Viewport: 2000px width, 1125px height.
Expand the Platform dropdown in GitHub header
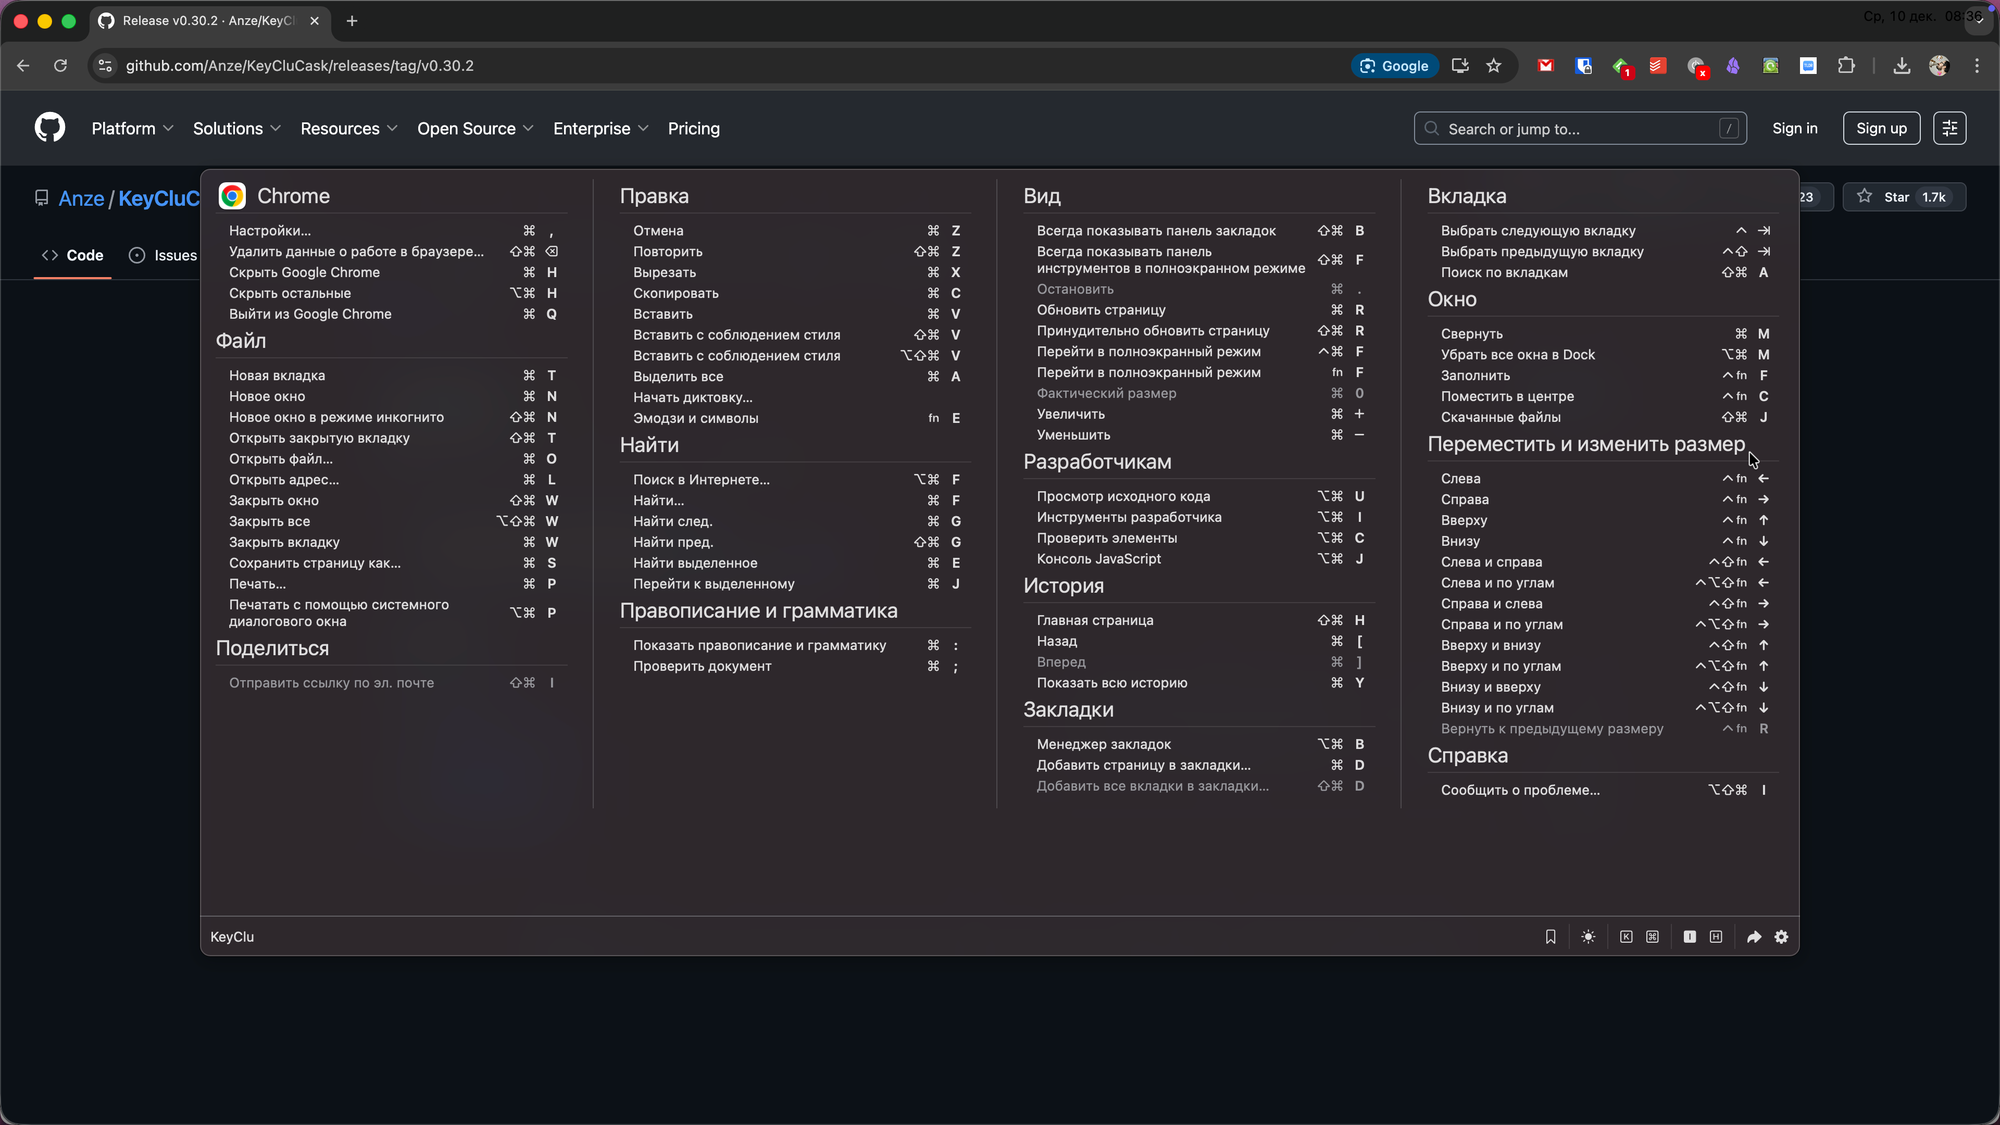132,128
